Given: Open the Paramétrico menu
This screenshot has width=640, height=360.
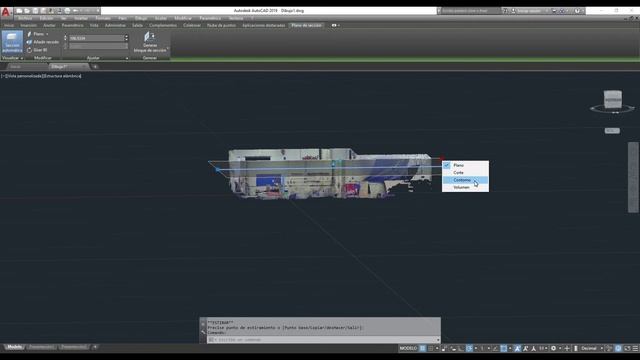Looking at the screenshot, I should (x=210, y=18).
